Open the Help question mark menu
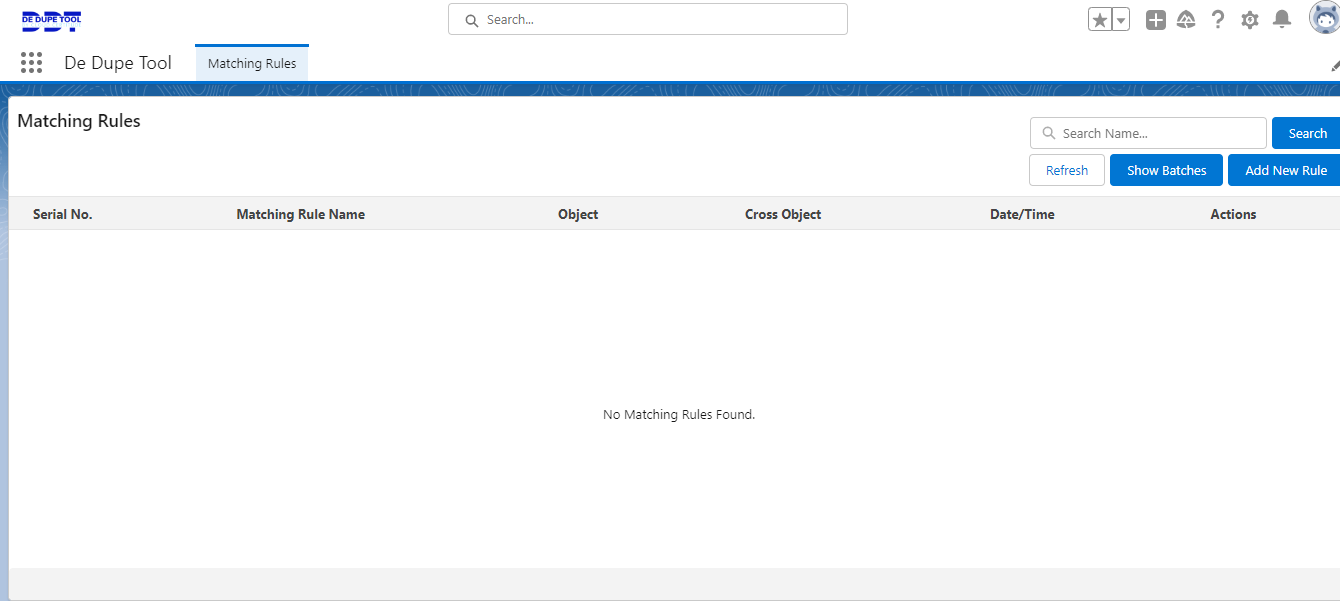 [1217, 20]
